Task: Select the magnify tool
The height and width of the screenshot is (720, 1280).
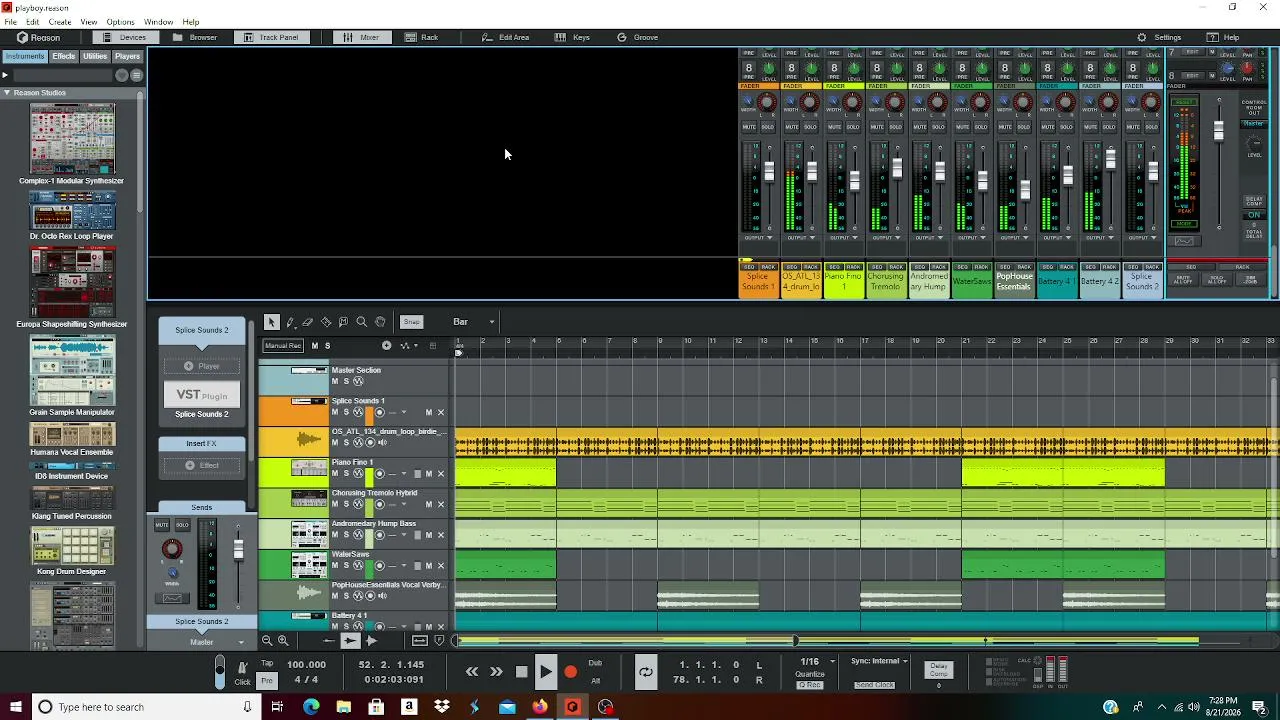Action: point(362,322)
